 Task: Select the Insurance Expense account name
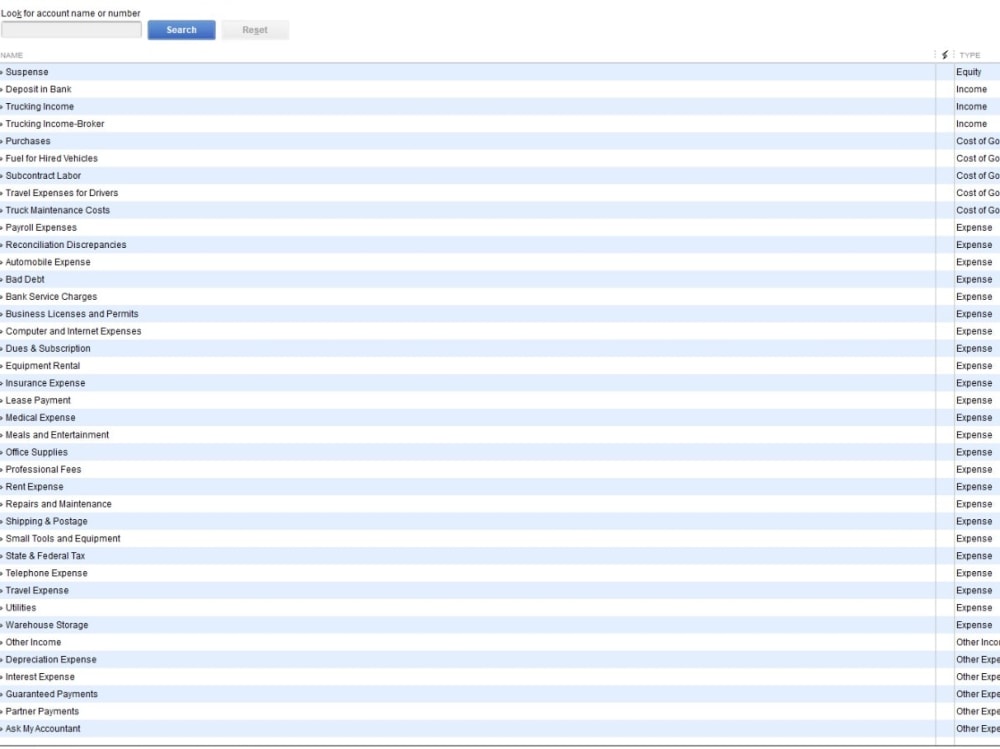coord(45,383)
